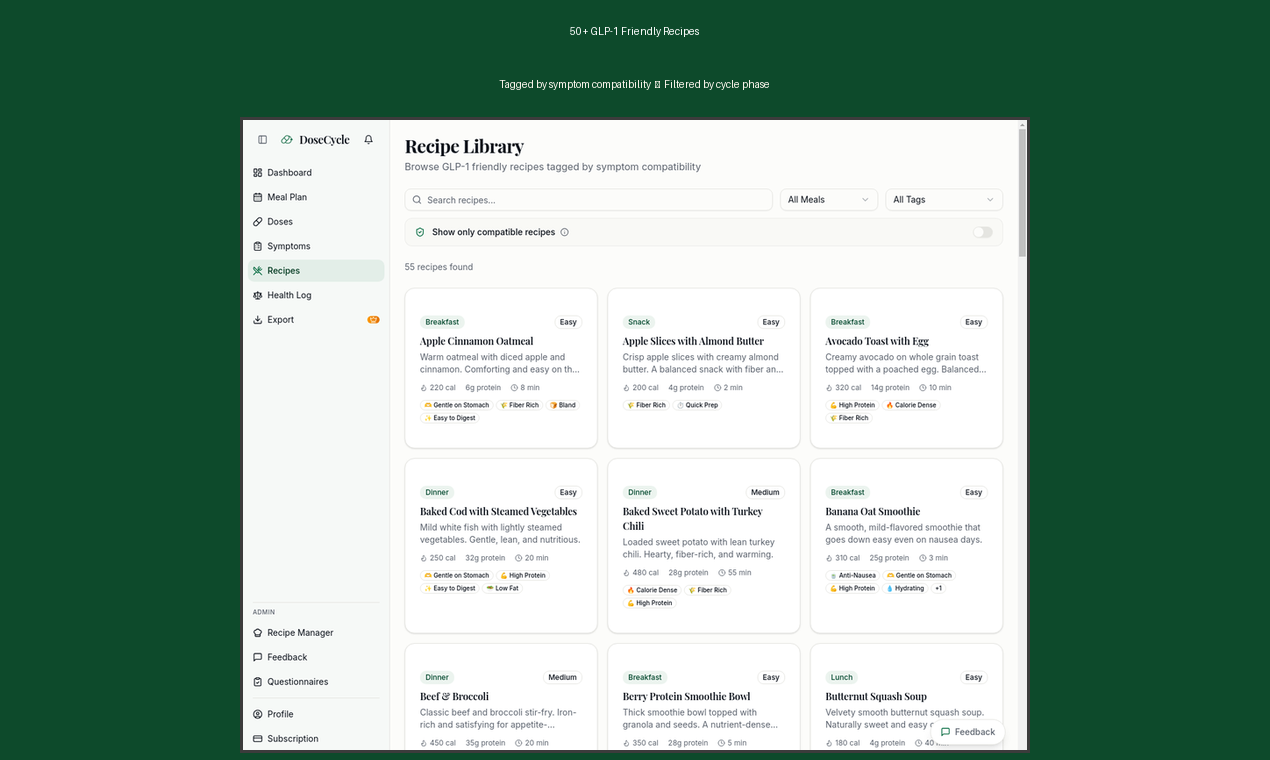
Task: Click the Export download icon
Action: point(258,320)
